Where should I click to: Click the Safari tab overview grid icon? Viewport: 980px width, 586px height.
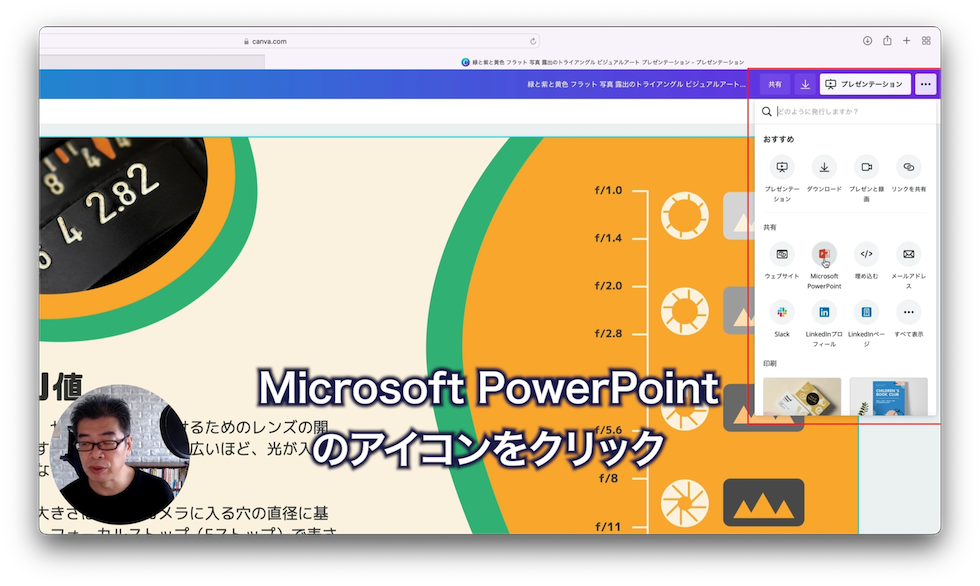926,40
